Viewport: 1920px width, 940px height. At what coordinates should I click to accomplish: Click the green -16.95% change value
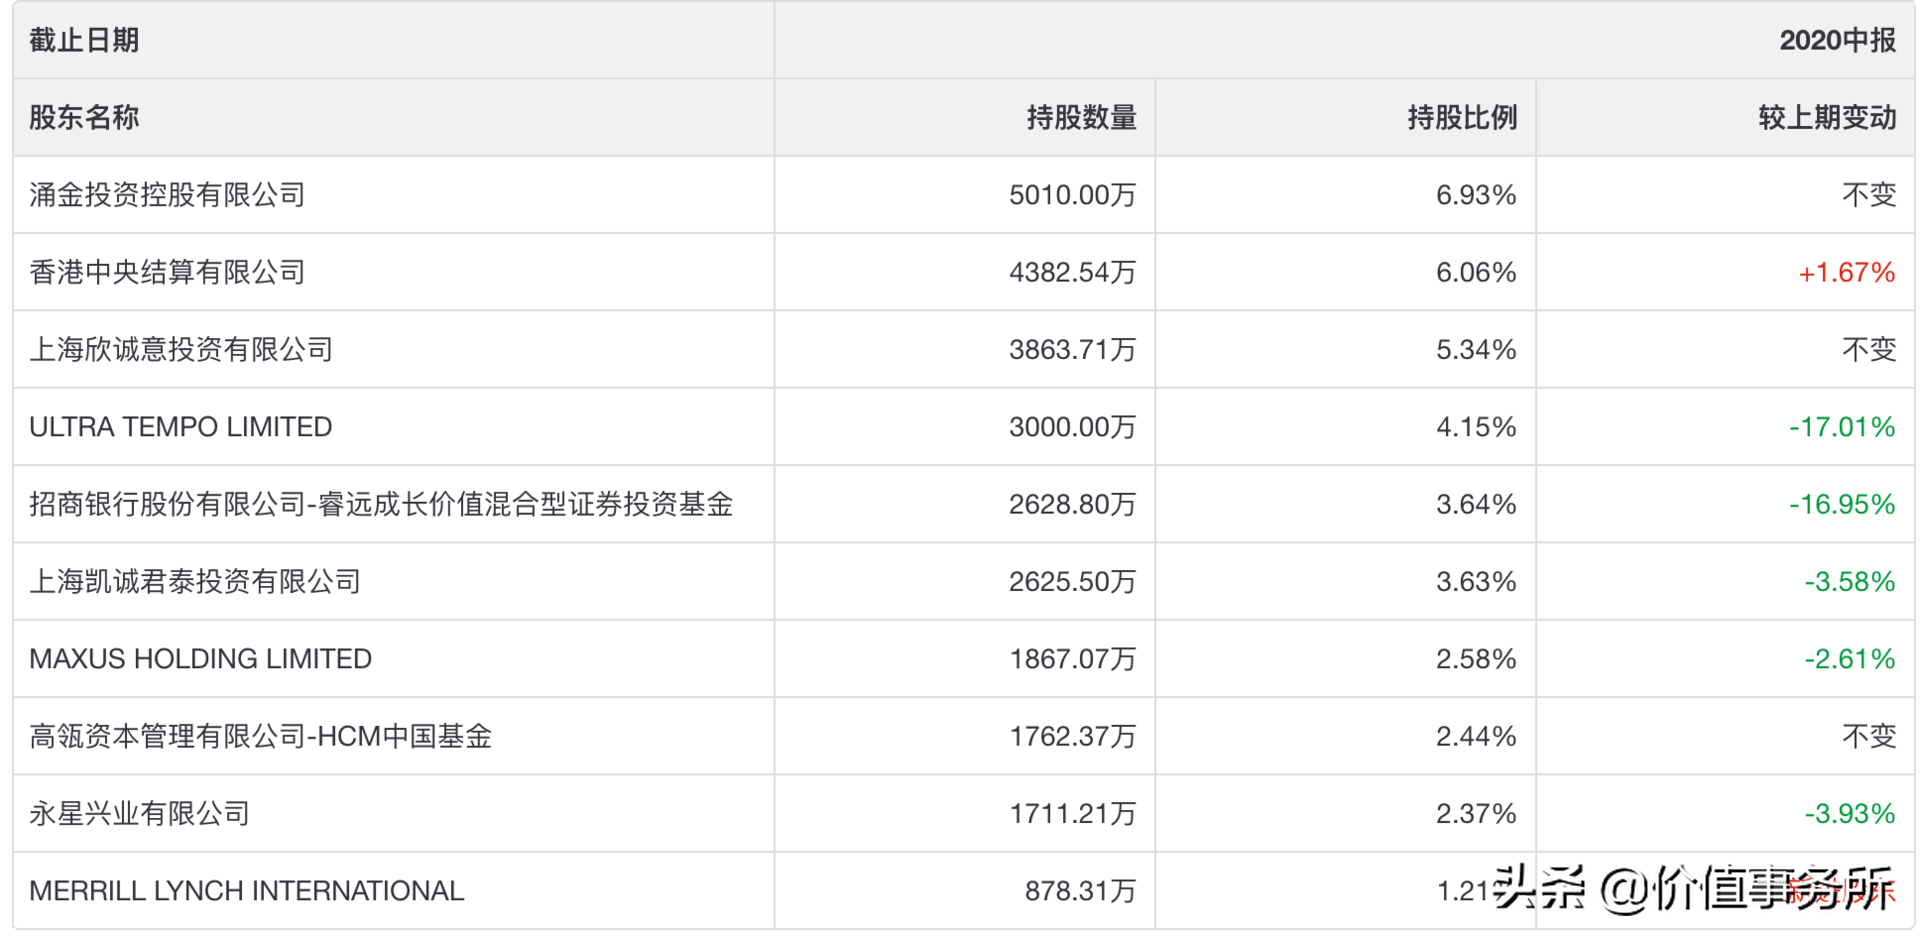point(1842,504)
